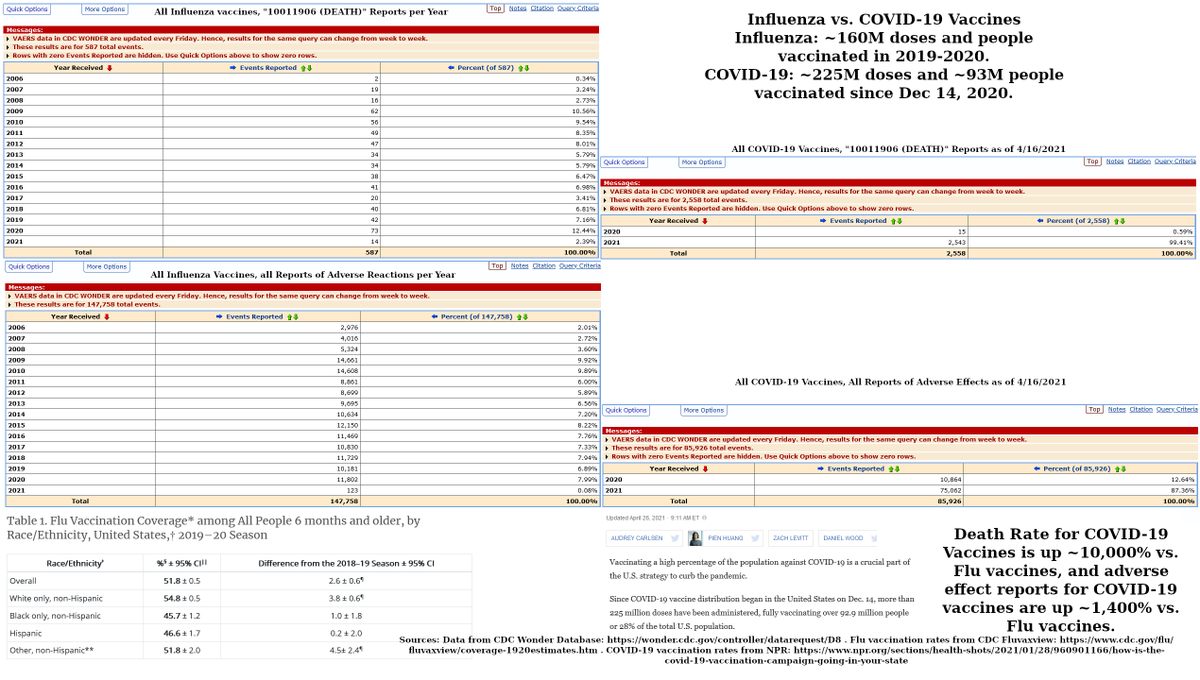
Task: Click the Zach Levitt author name
Action: click(791, 538)
